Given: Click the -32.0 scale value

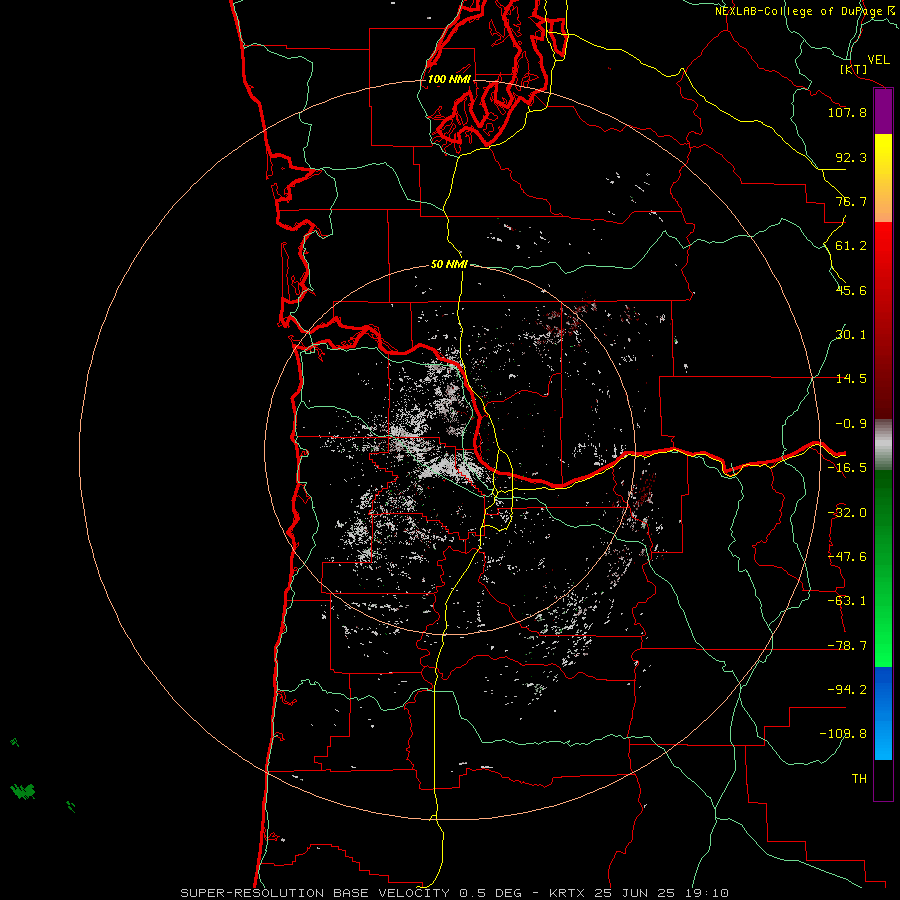Looking at the screenshot, I should tap(847, 513).
